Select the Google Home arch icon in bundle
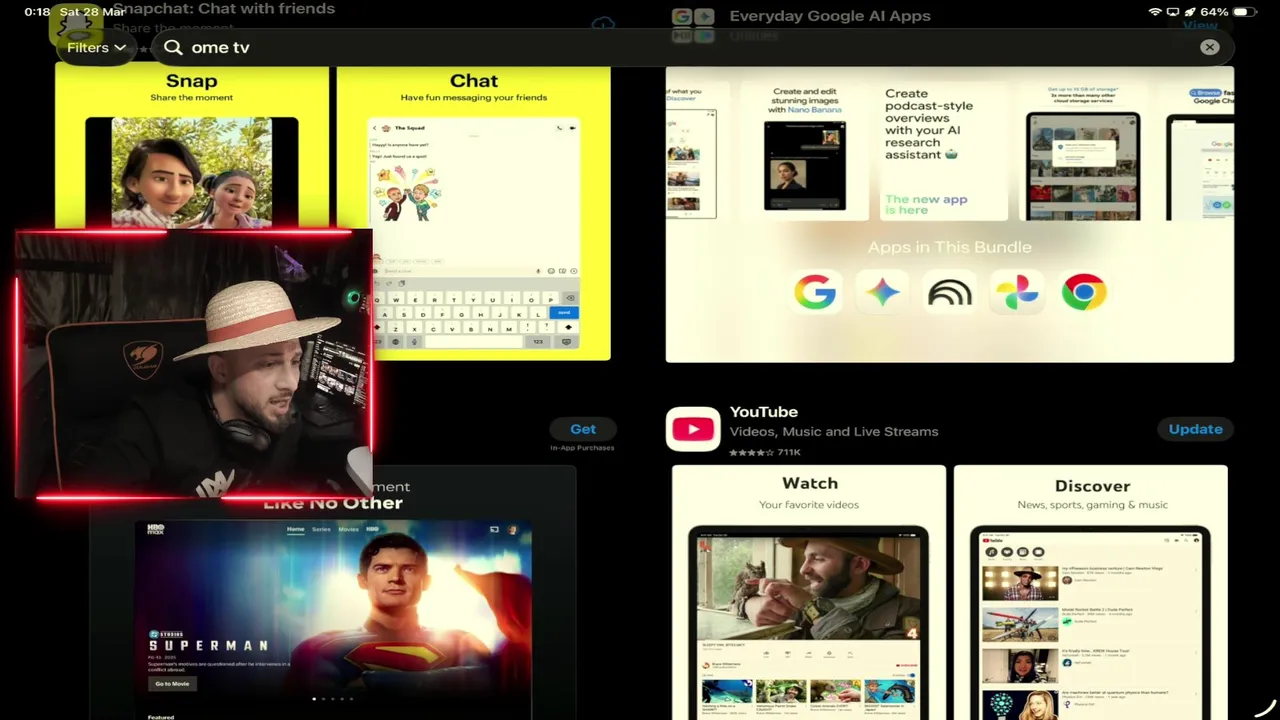The height and width of the screenshot is (720, 1280). point(949,293)
